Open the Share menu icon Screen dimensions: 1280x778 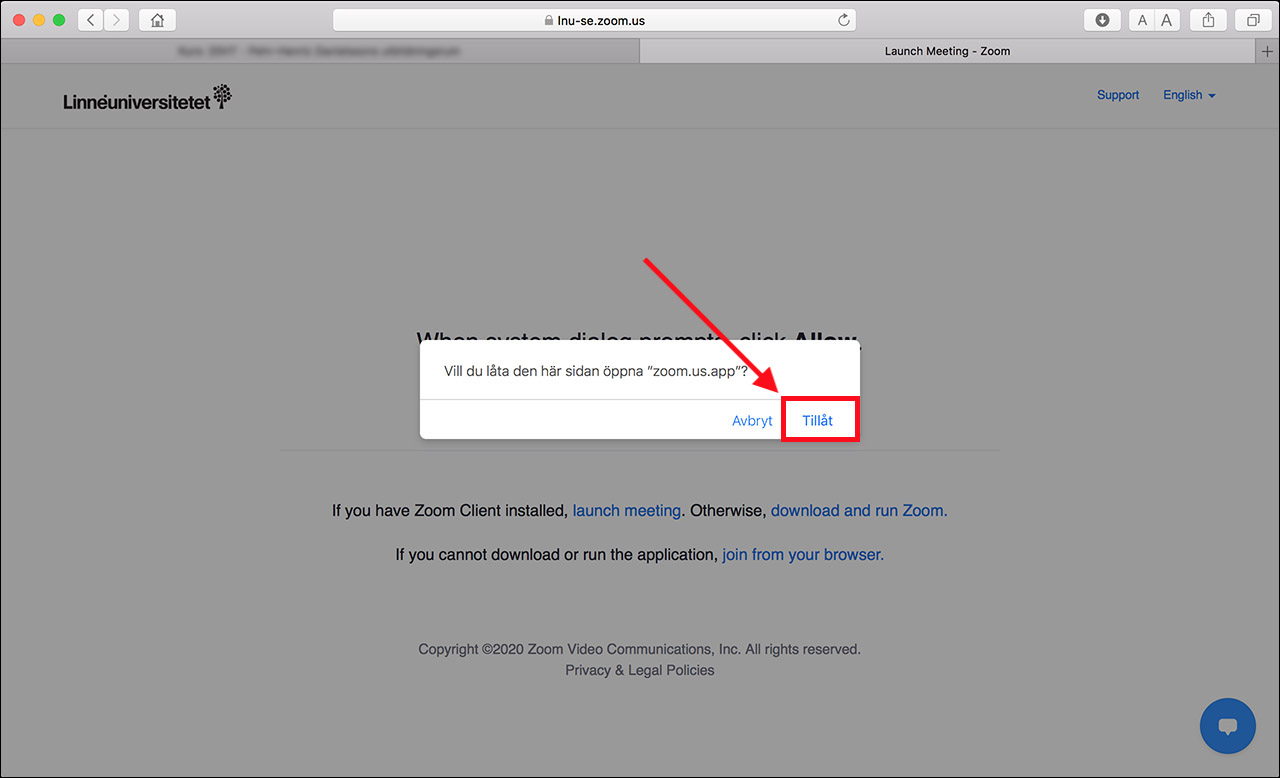coord(1209,20)
